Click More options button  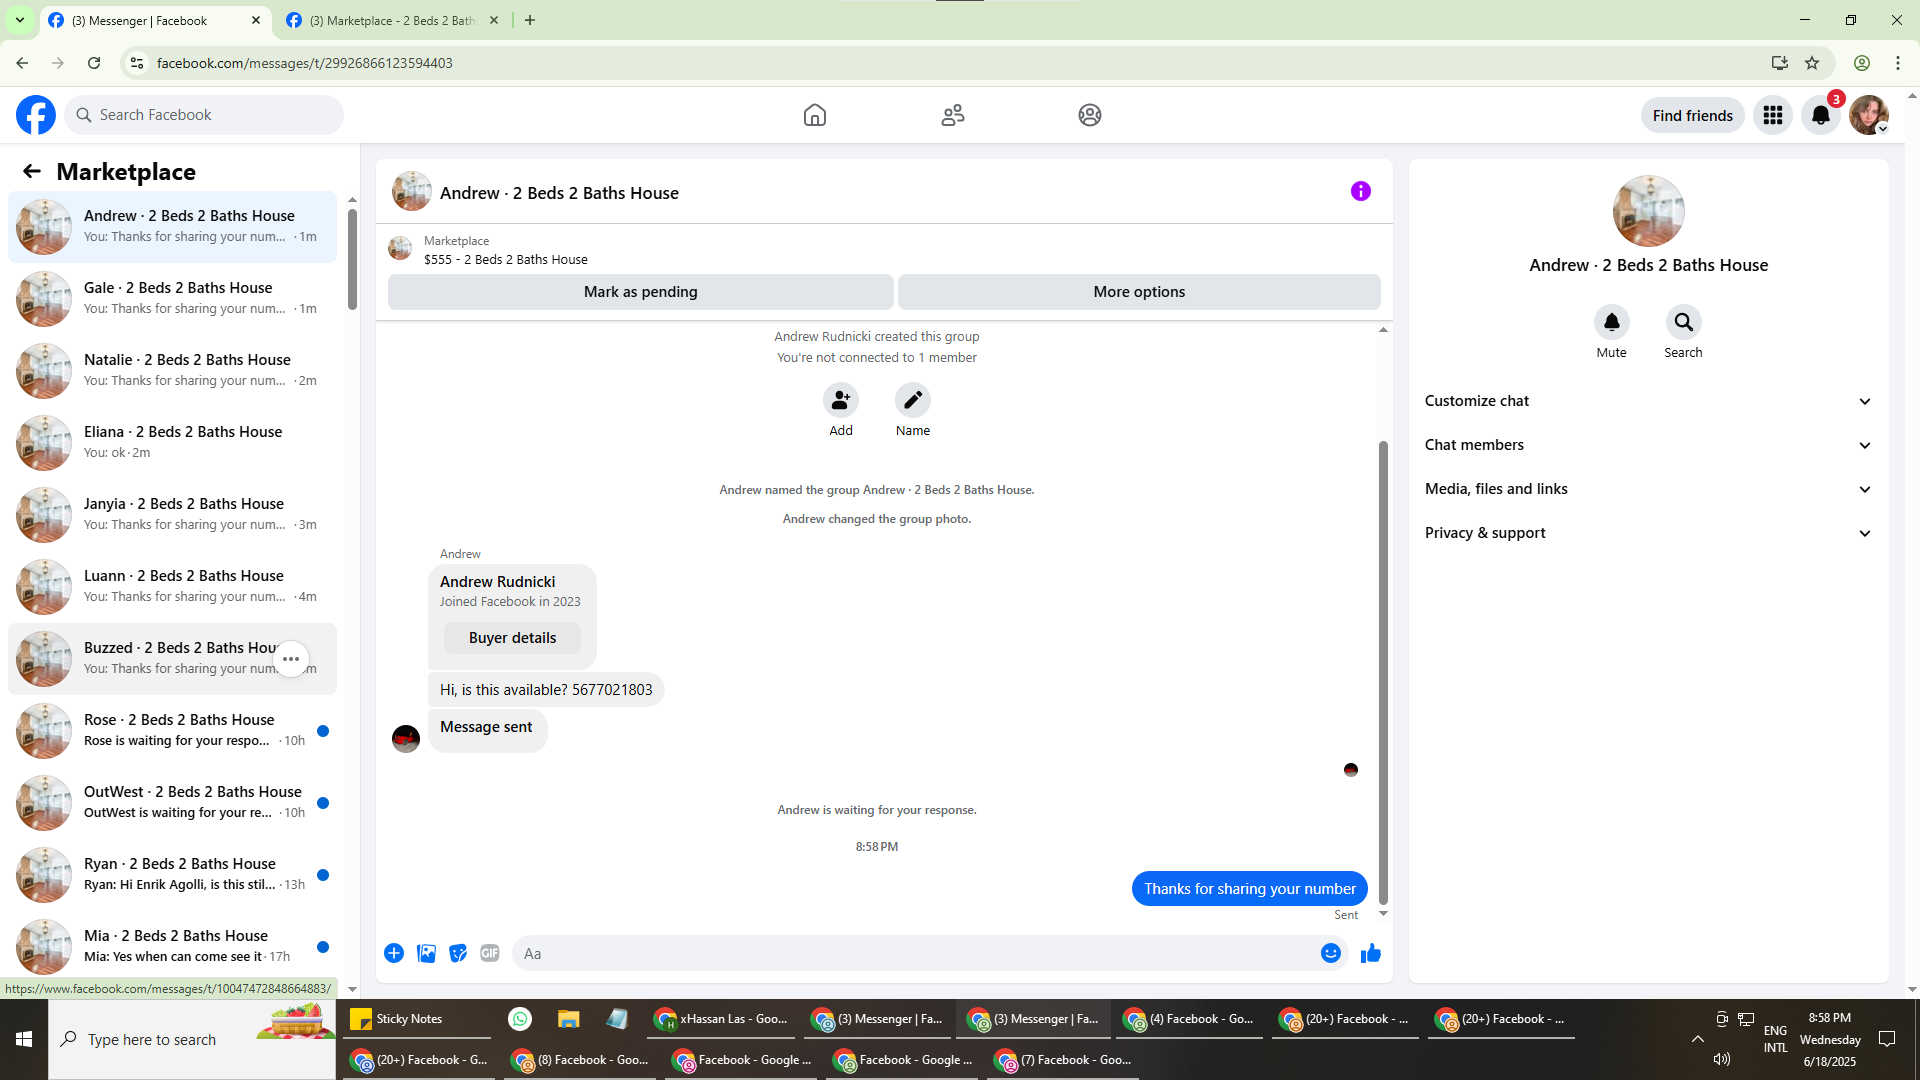pyautogui.click(x=1139, y=292)
